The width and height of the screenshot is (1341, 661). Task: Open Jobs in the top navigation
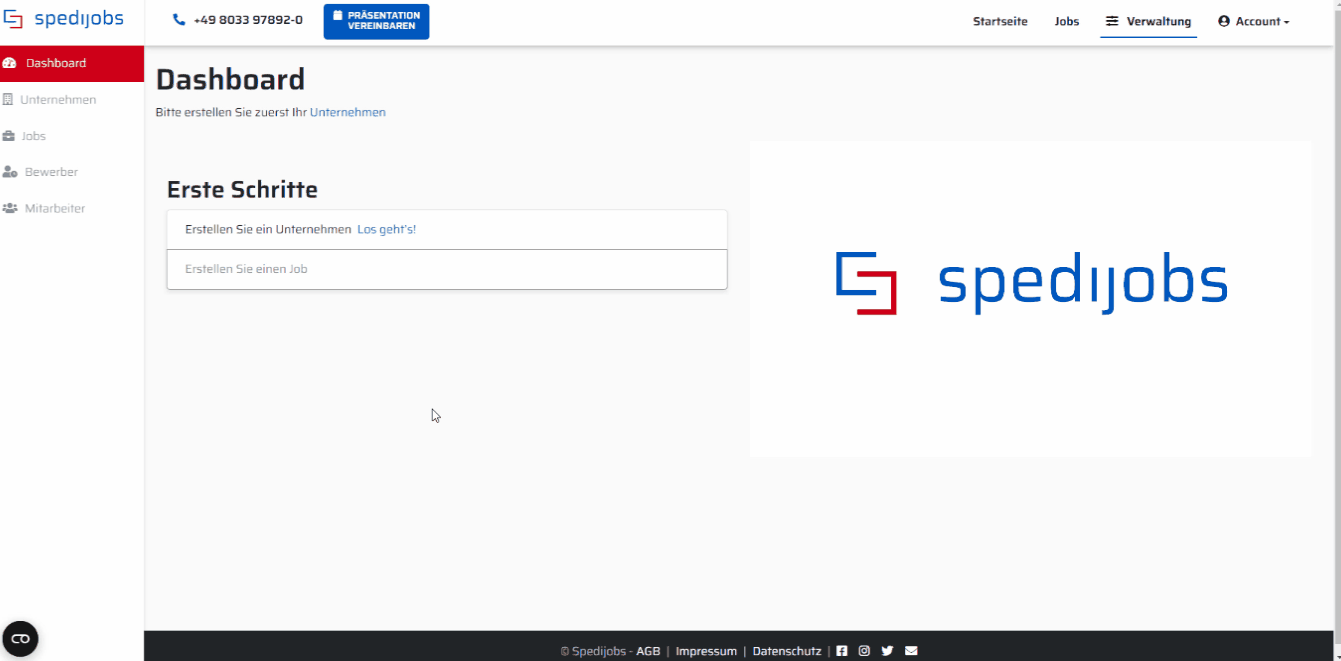coord(1066,21)
